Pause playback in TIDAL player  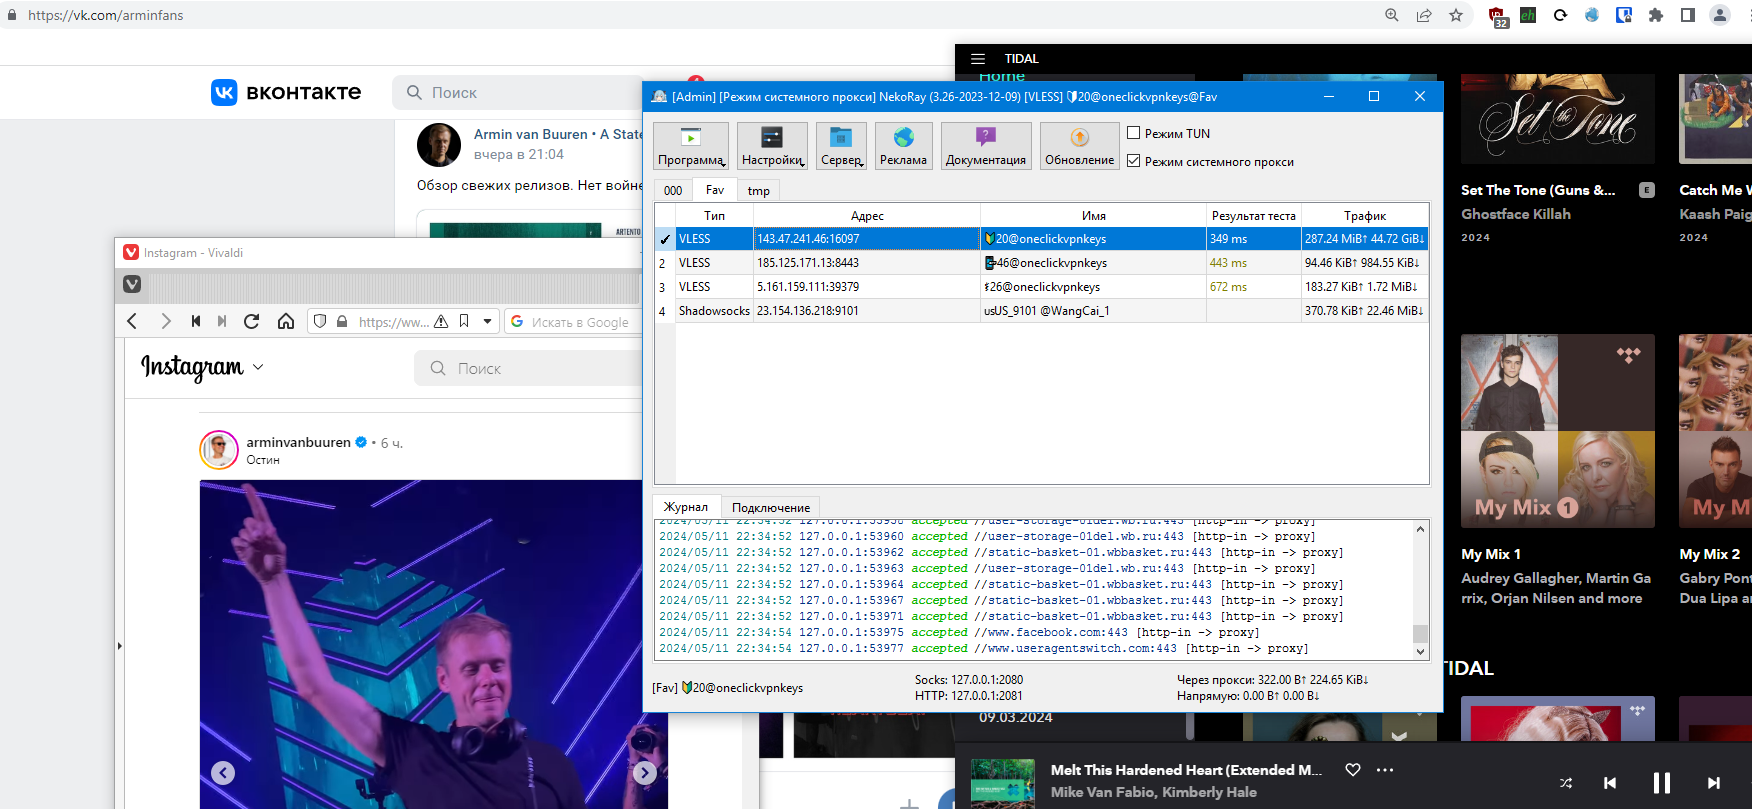point(1662,783)
